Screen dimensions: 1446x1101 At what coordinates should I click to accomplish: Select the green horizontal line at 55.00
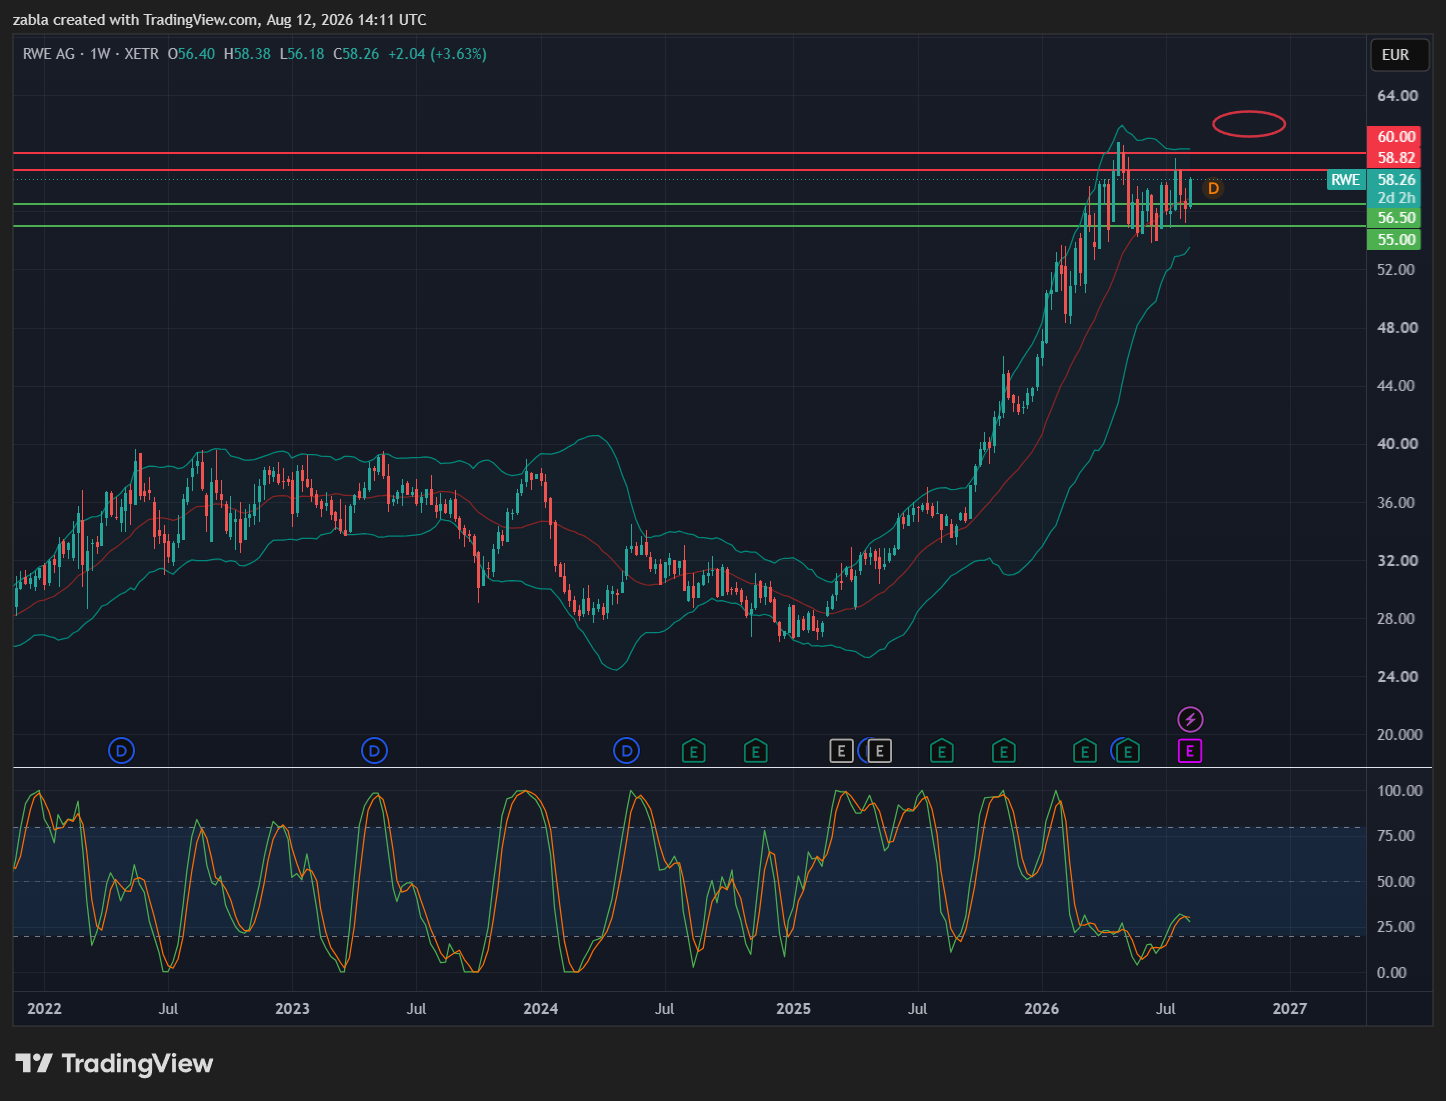point(689,226)
